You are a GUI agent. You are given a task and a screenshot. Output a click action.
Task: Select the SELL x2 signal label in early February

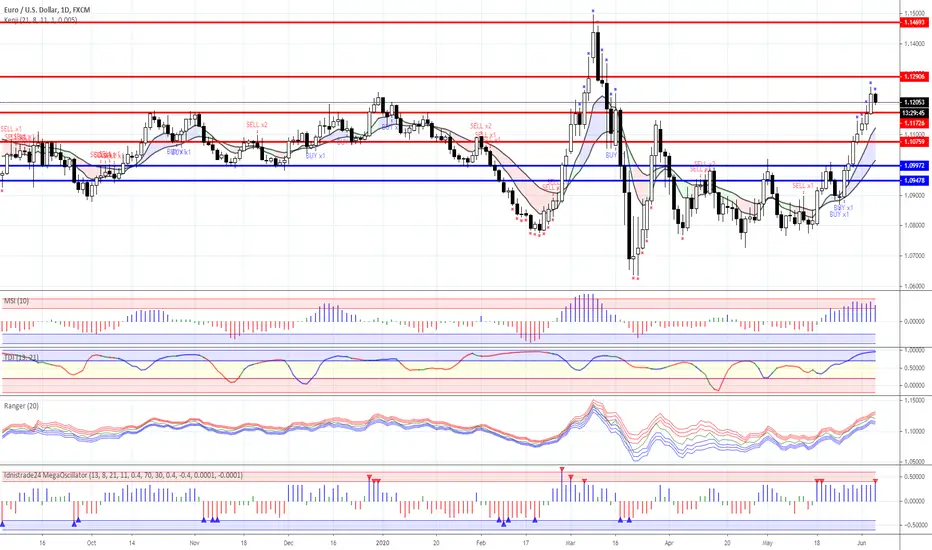click(x=480, y=126)
